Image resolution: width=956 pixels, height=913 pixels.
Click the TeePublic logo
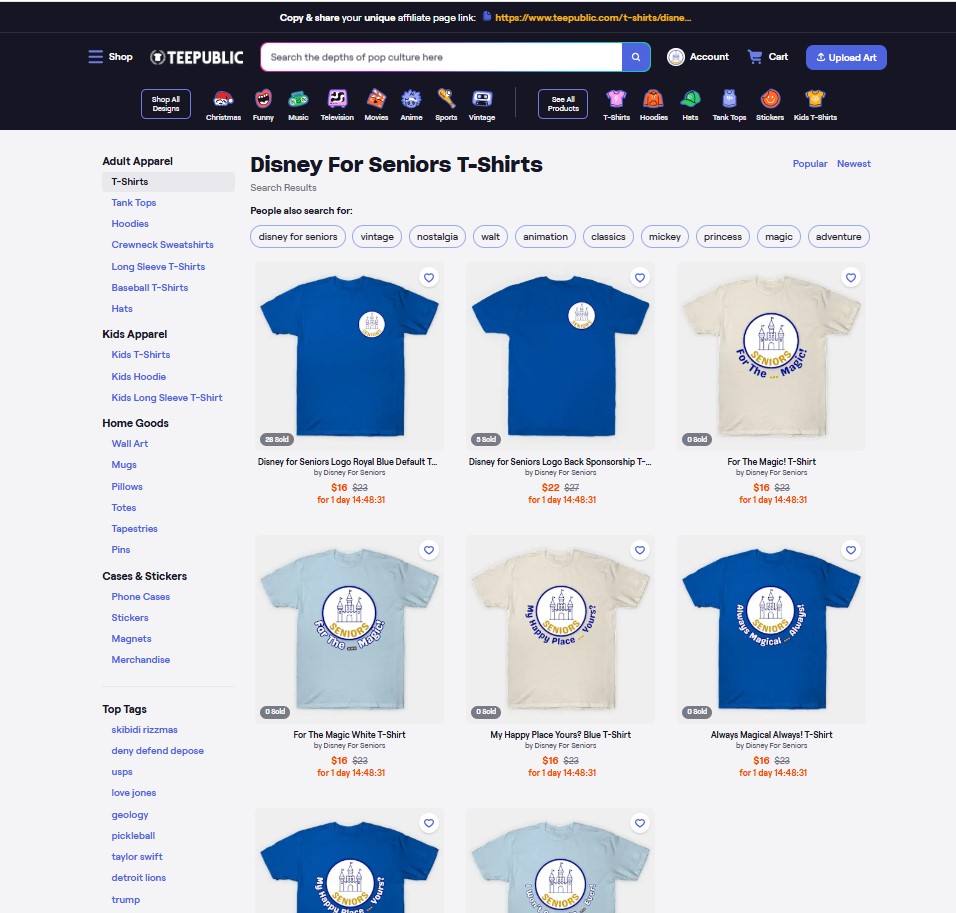coord(196,57)
